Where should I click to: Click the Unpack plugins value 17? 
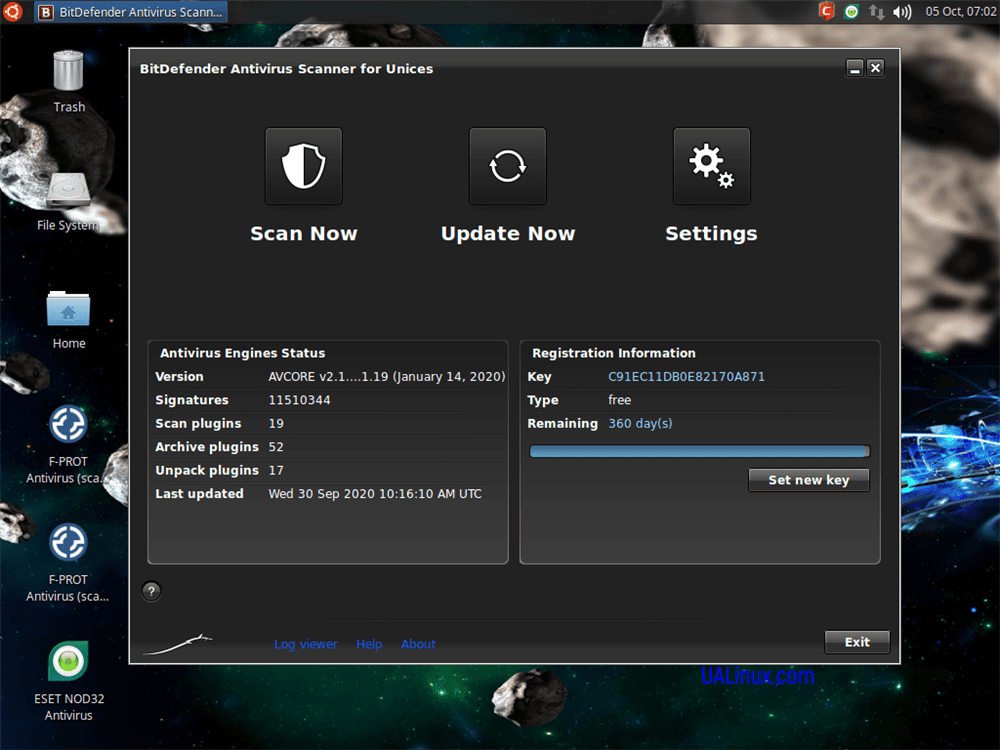pyautogui.click(x=276, y=471)
